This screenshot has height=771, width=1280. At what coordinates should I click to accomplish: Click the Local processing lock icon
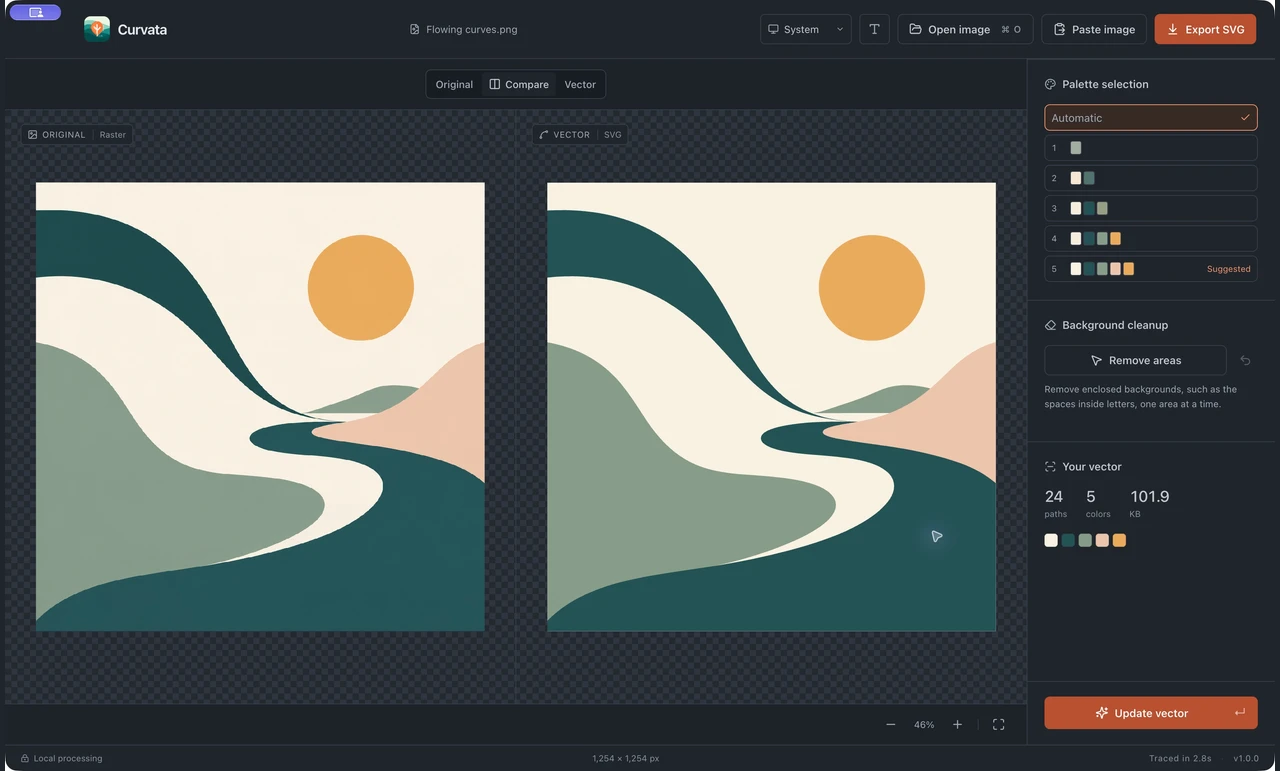[x=25, y=758]
